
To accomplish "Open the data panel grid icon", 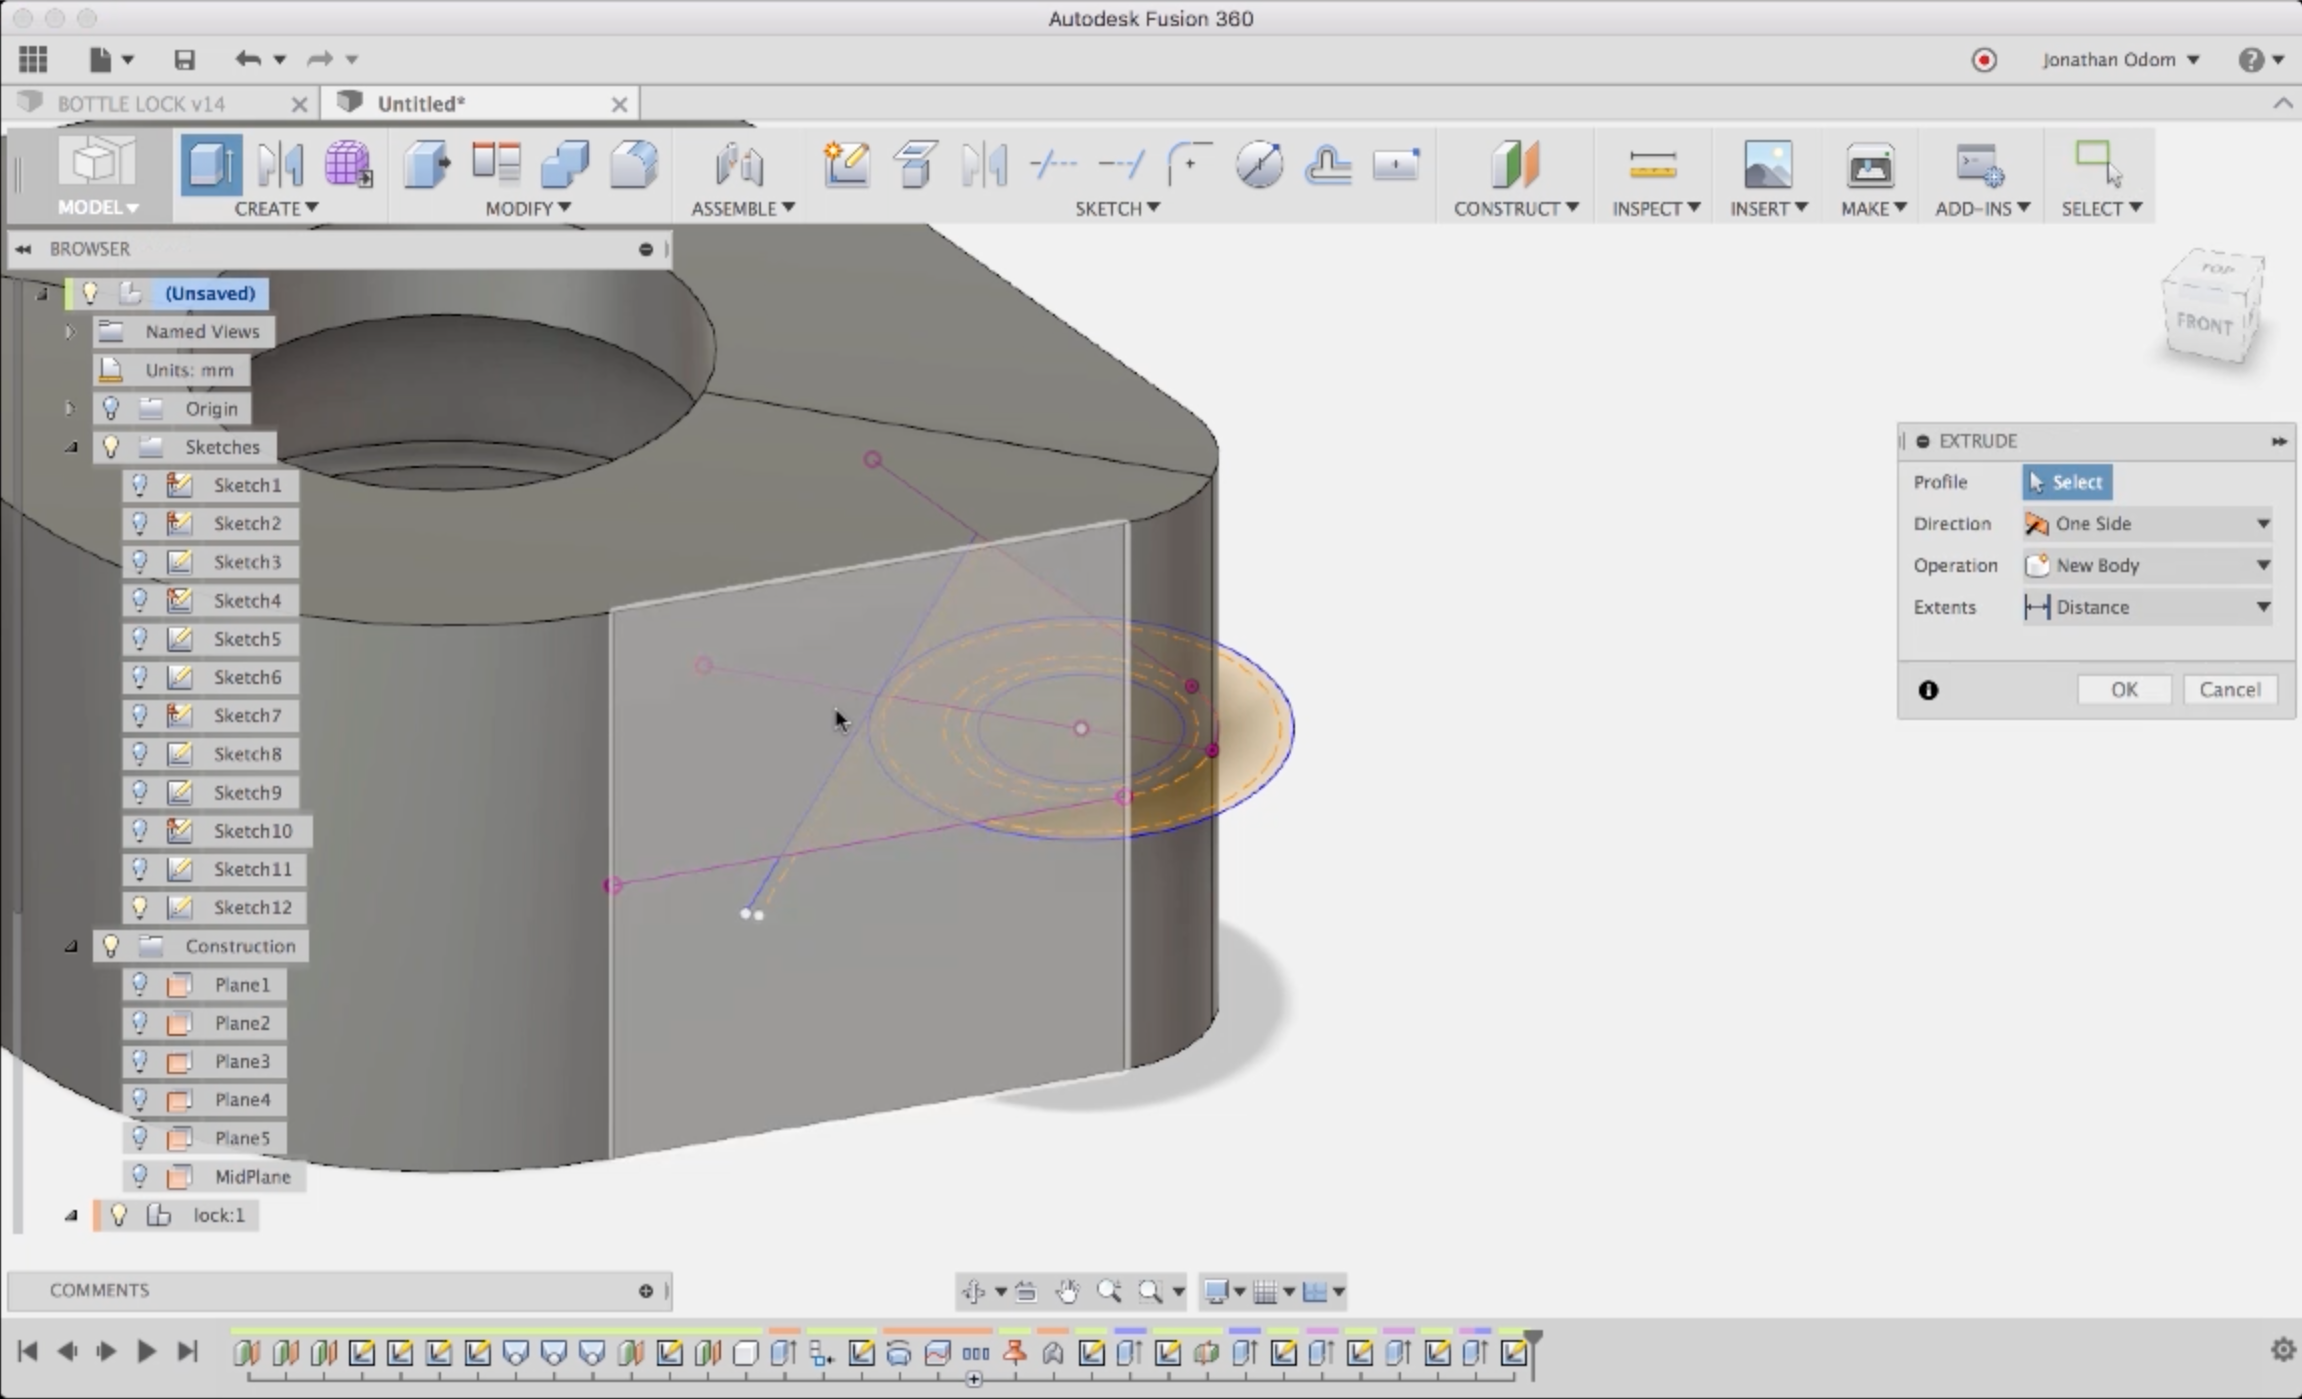I will click(33, 59).
